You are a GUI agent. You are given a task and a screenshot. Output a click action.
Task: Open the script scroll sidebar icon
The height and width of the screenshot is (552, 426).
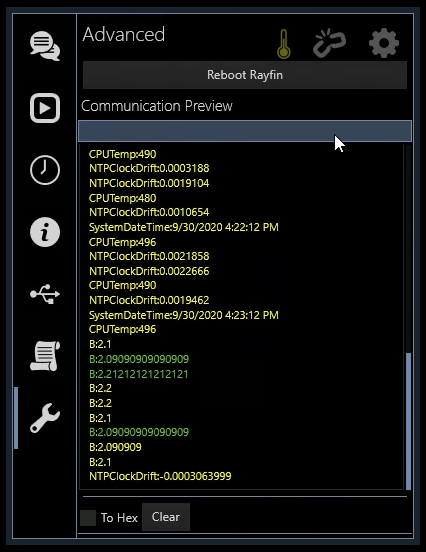[45, 356]
